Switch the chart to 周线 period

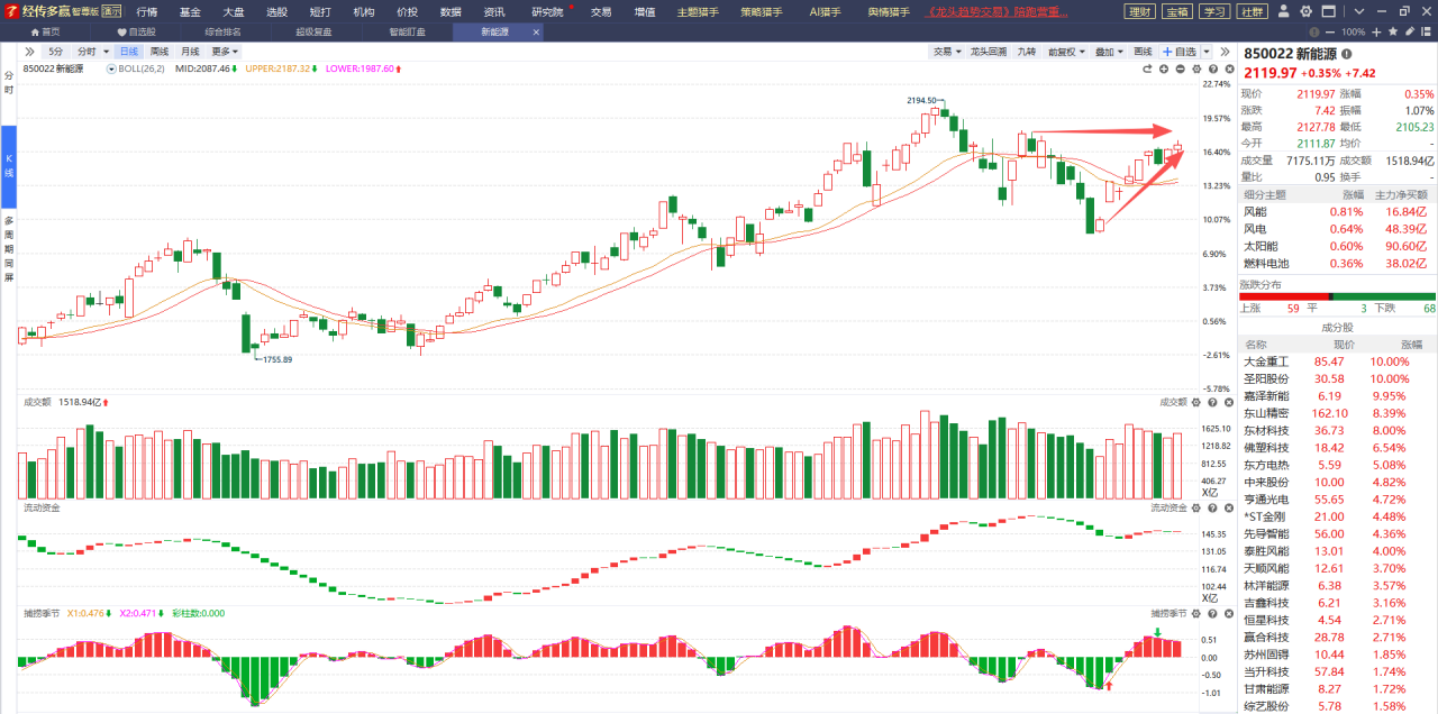click(x=160, y=51)
